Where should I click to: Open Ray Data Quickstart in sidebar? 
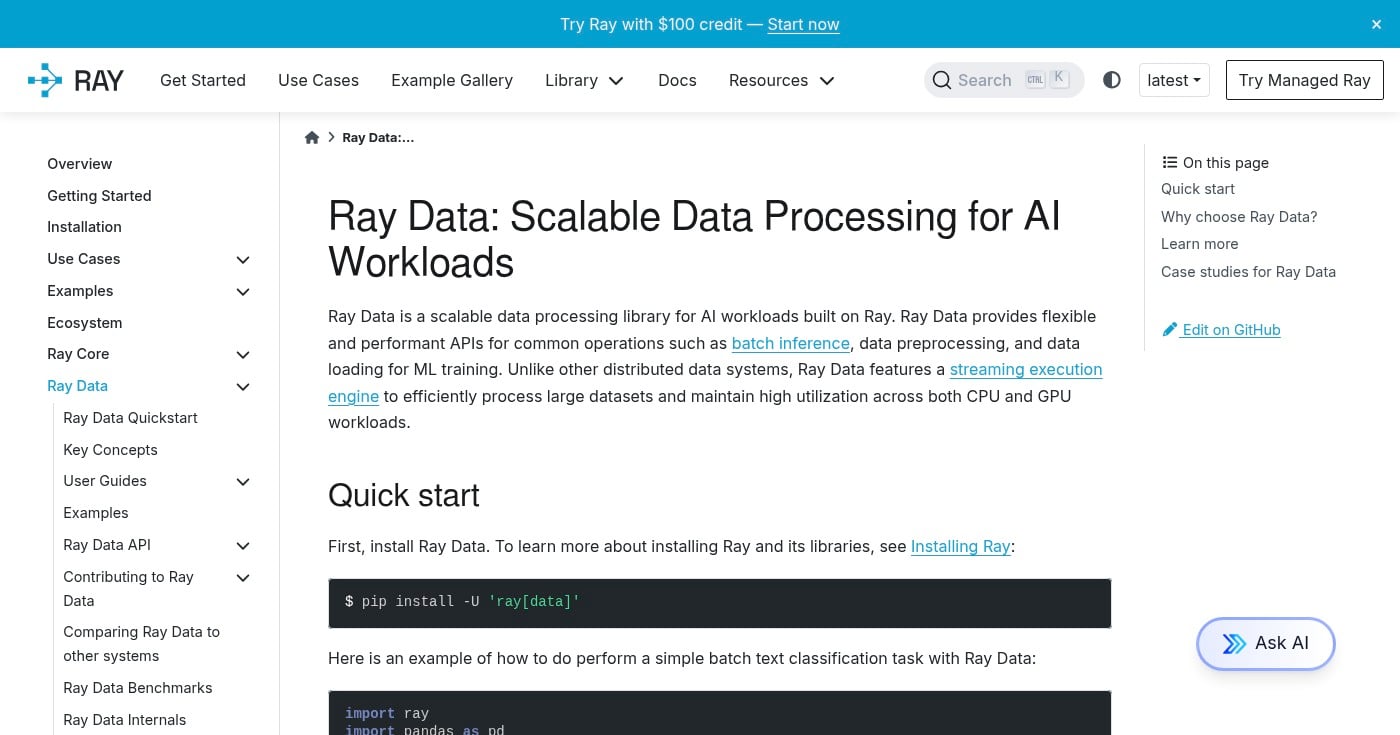(x=130, y=418)
